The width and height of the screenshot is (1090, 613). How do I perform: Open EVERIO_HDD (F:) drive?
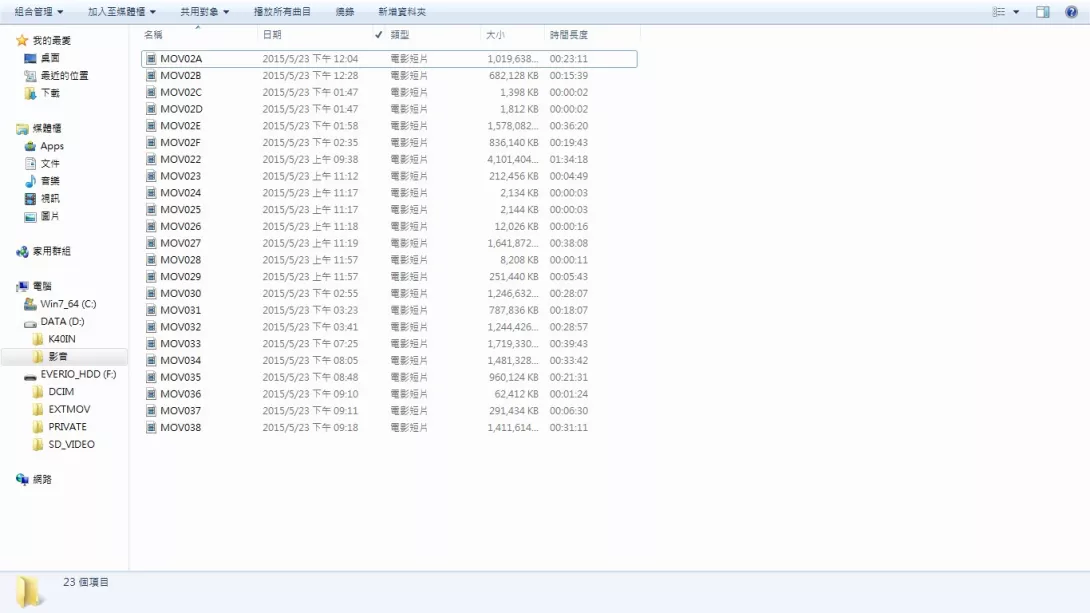click(78, 374)
